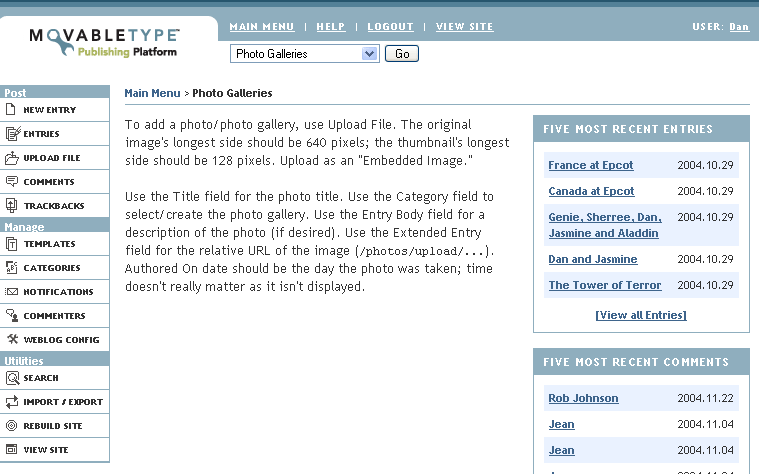Click the Trackbacks icon in sidebar

(12, 206)
